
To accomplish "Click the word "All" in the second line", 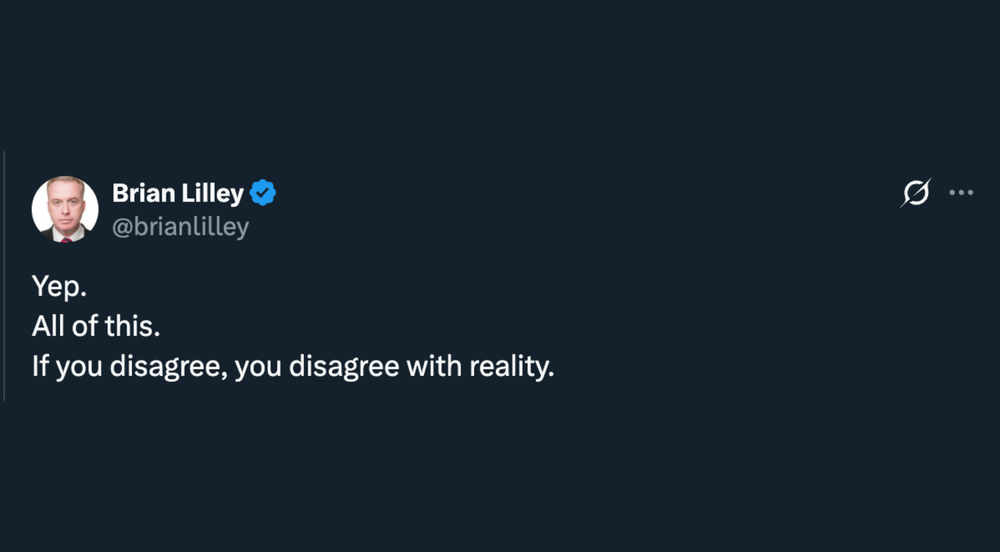I will 47,325.
